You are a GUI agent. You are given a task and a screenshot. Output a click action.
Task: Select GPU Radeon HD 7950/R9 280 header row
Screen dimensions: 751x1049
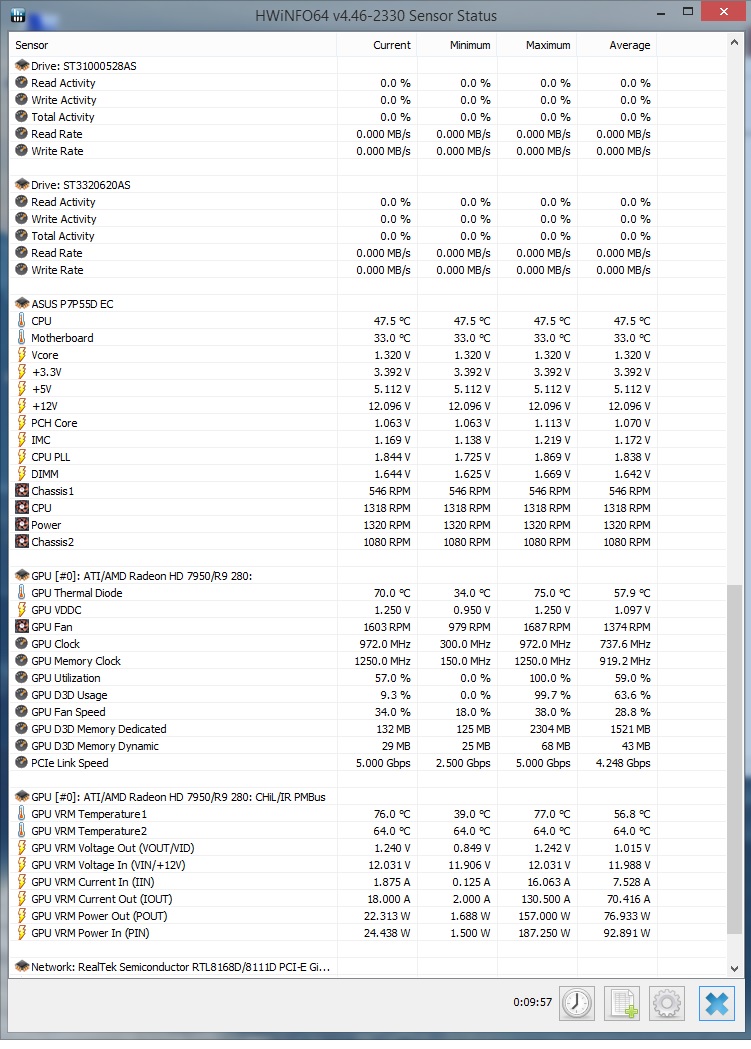point(368,576)
